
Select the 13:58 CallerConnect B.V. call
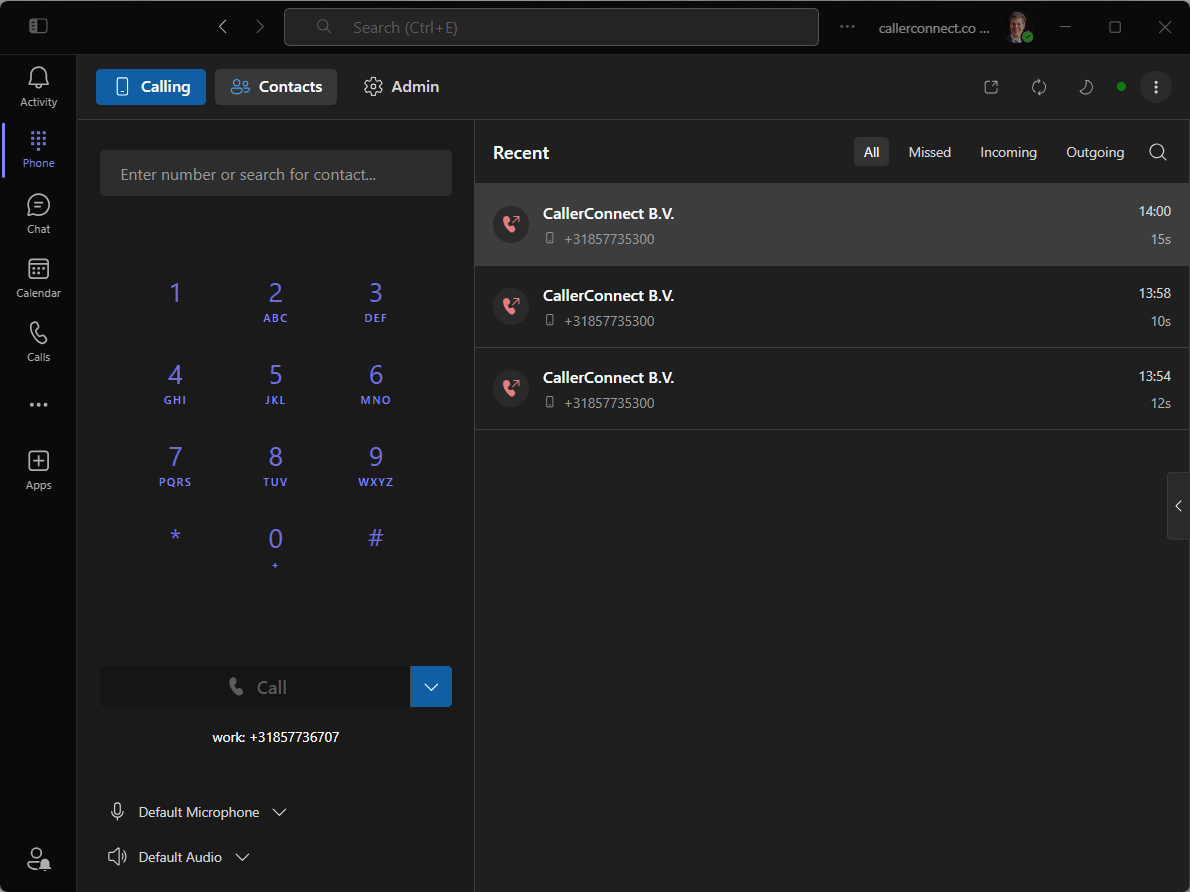[832, 307]
